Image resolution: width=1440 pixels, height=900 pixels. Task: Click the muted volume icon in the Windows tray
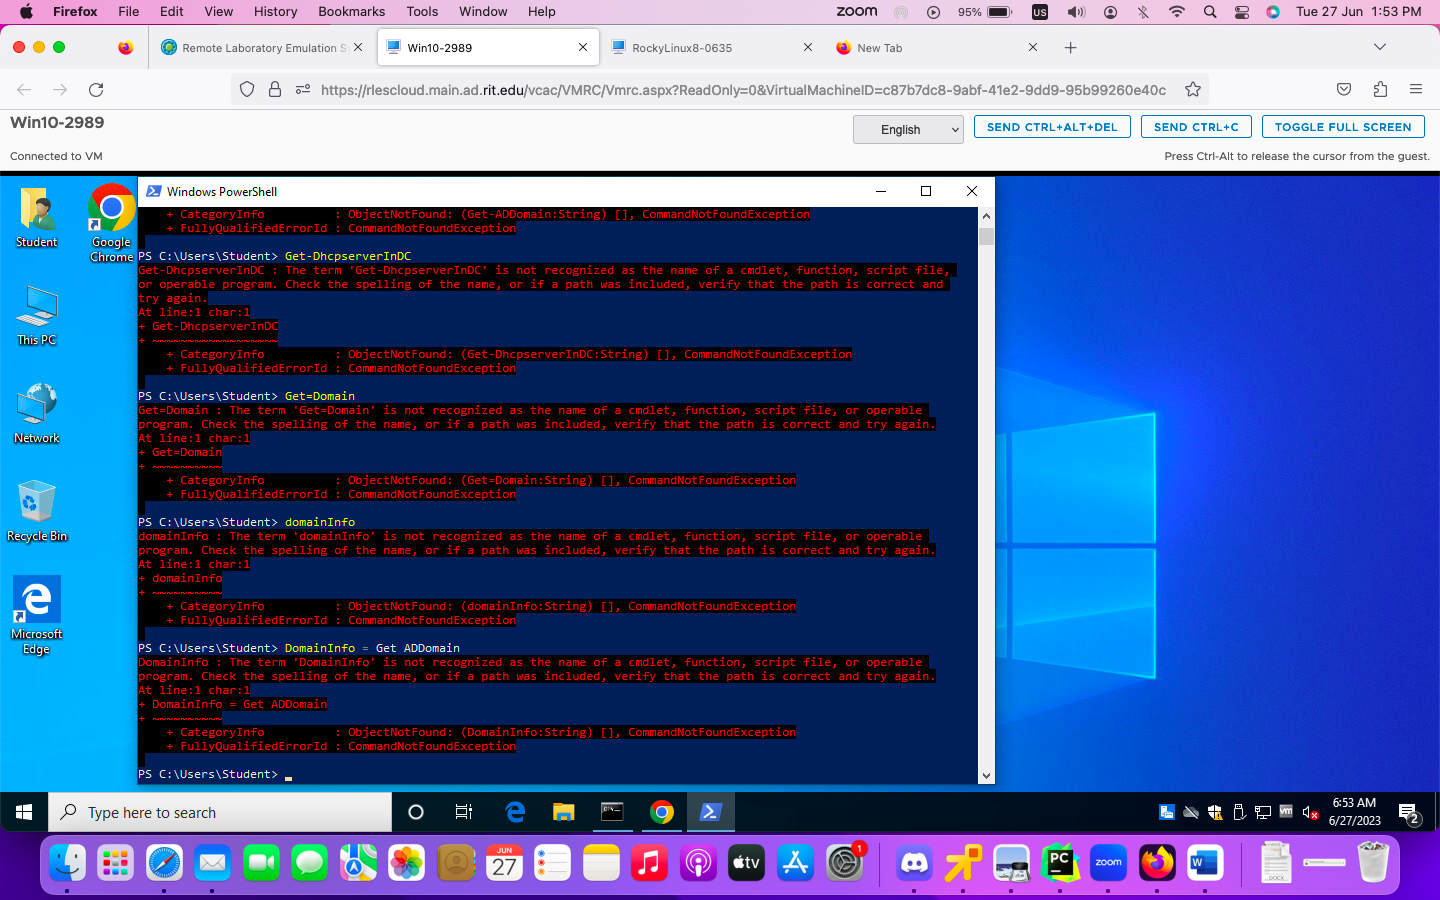pyautogui.click(x=1310, y=812)
